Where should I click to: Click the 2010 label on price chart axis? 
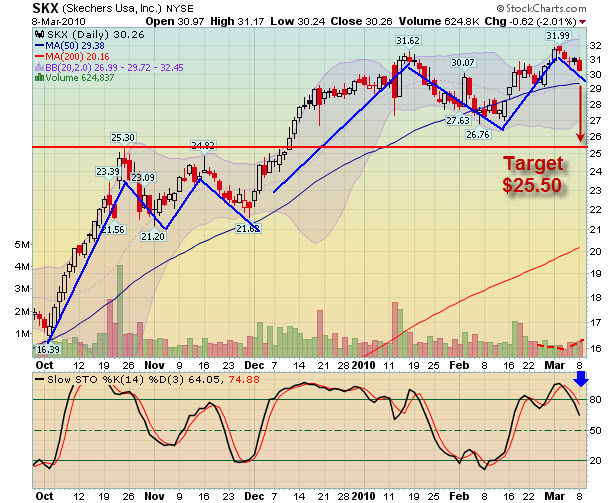pyautogui.click(x=363, y=365)
